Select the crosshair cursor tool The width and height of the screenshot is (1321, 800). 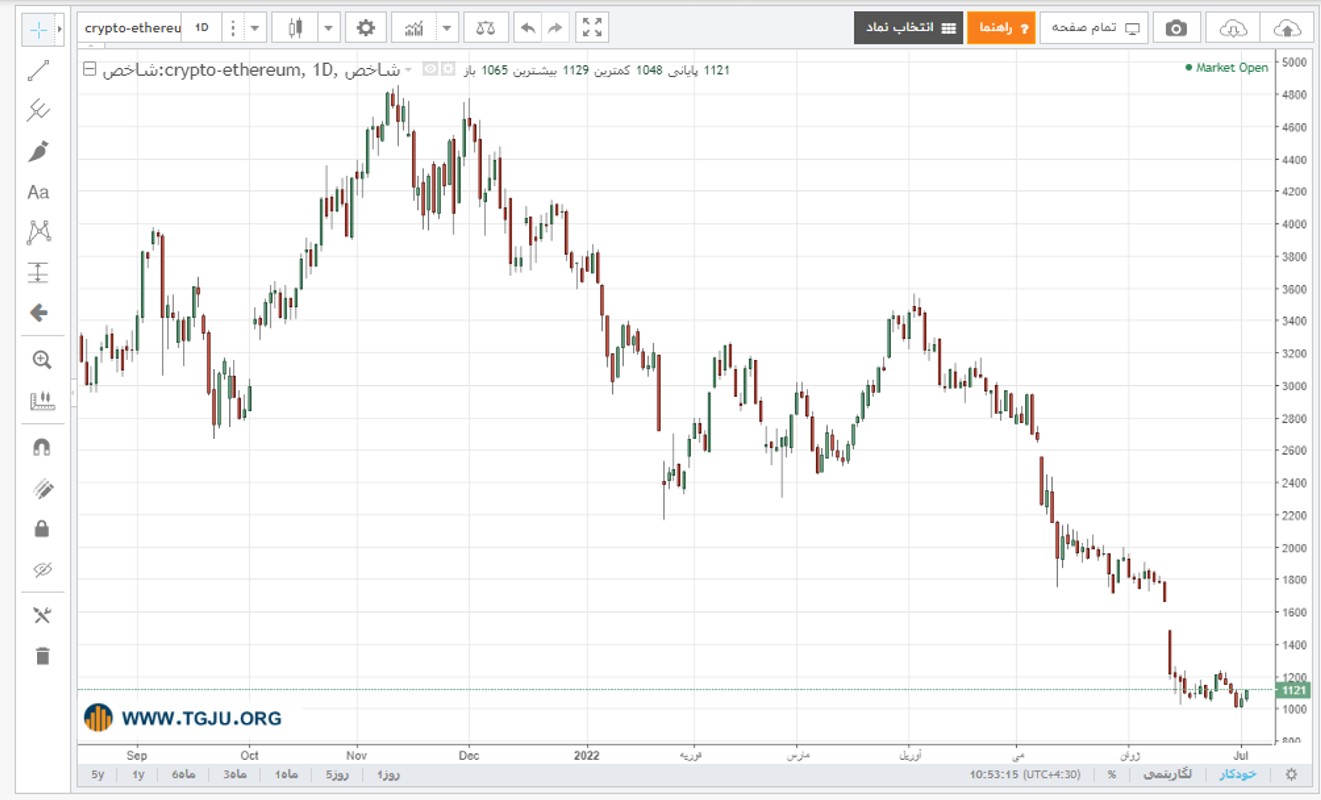pyautogui.click(x=38, y=28)
